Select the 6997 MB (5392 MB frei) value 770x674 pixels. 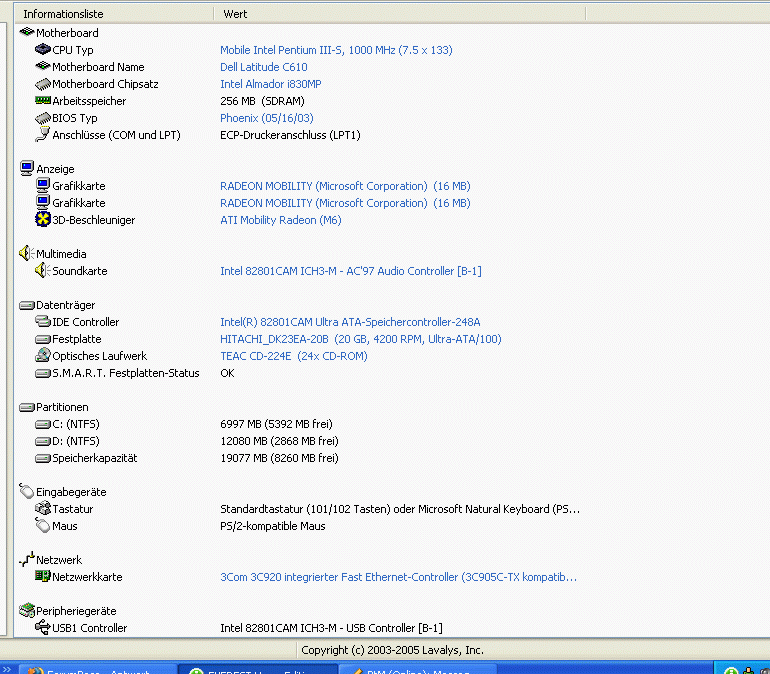(276, 424)
